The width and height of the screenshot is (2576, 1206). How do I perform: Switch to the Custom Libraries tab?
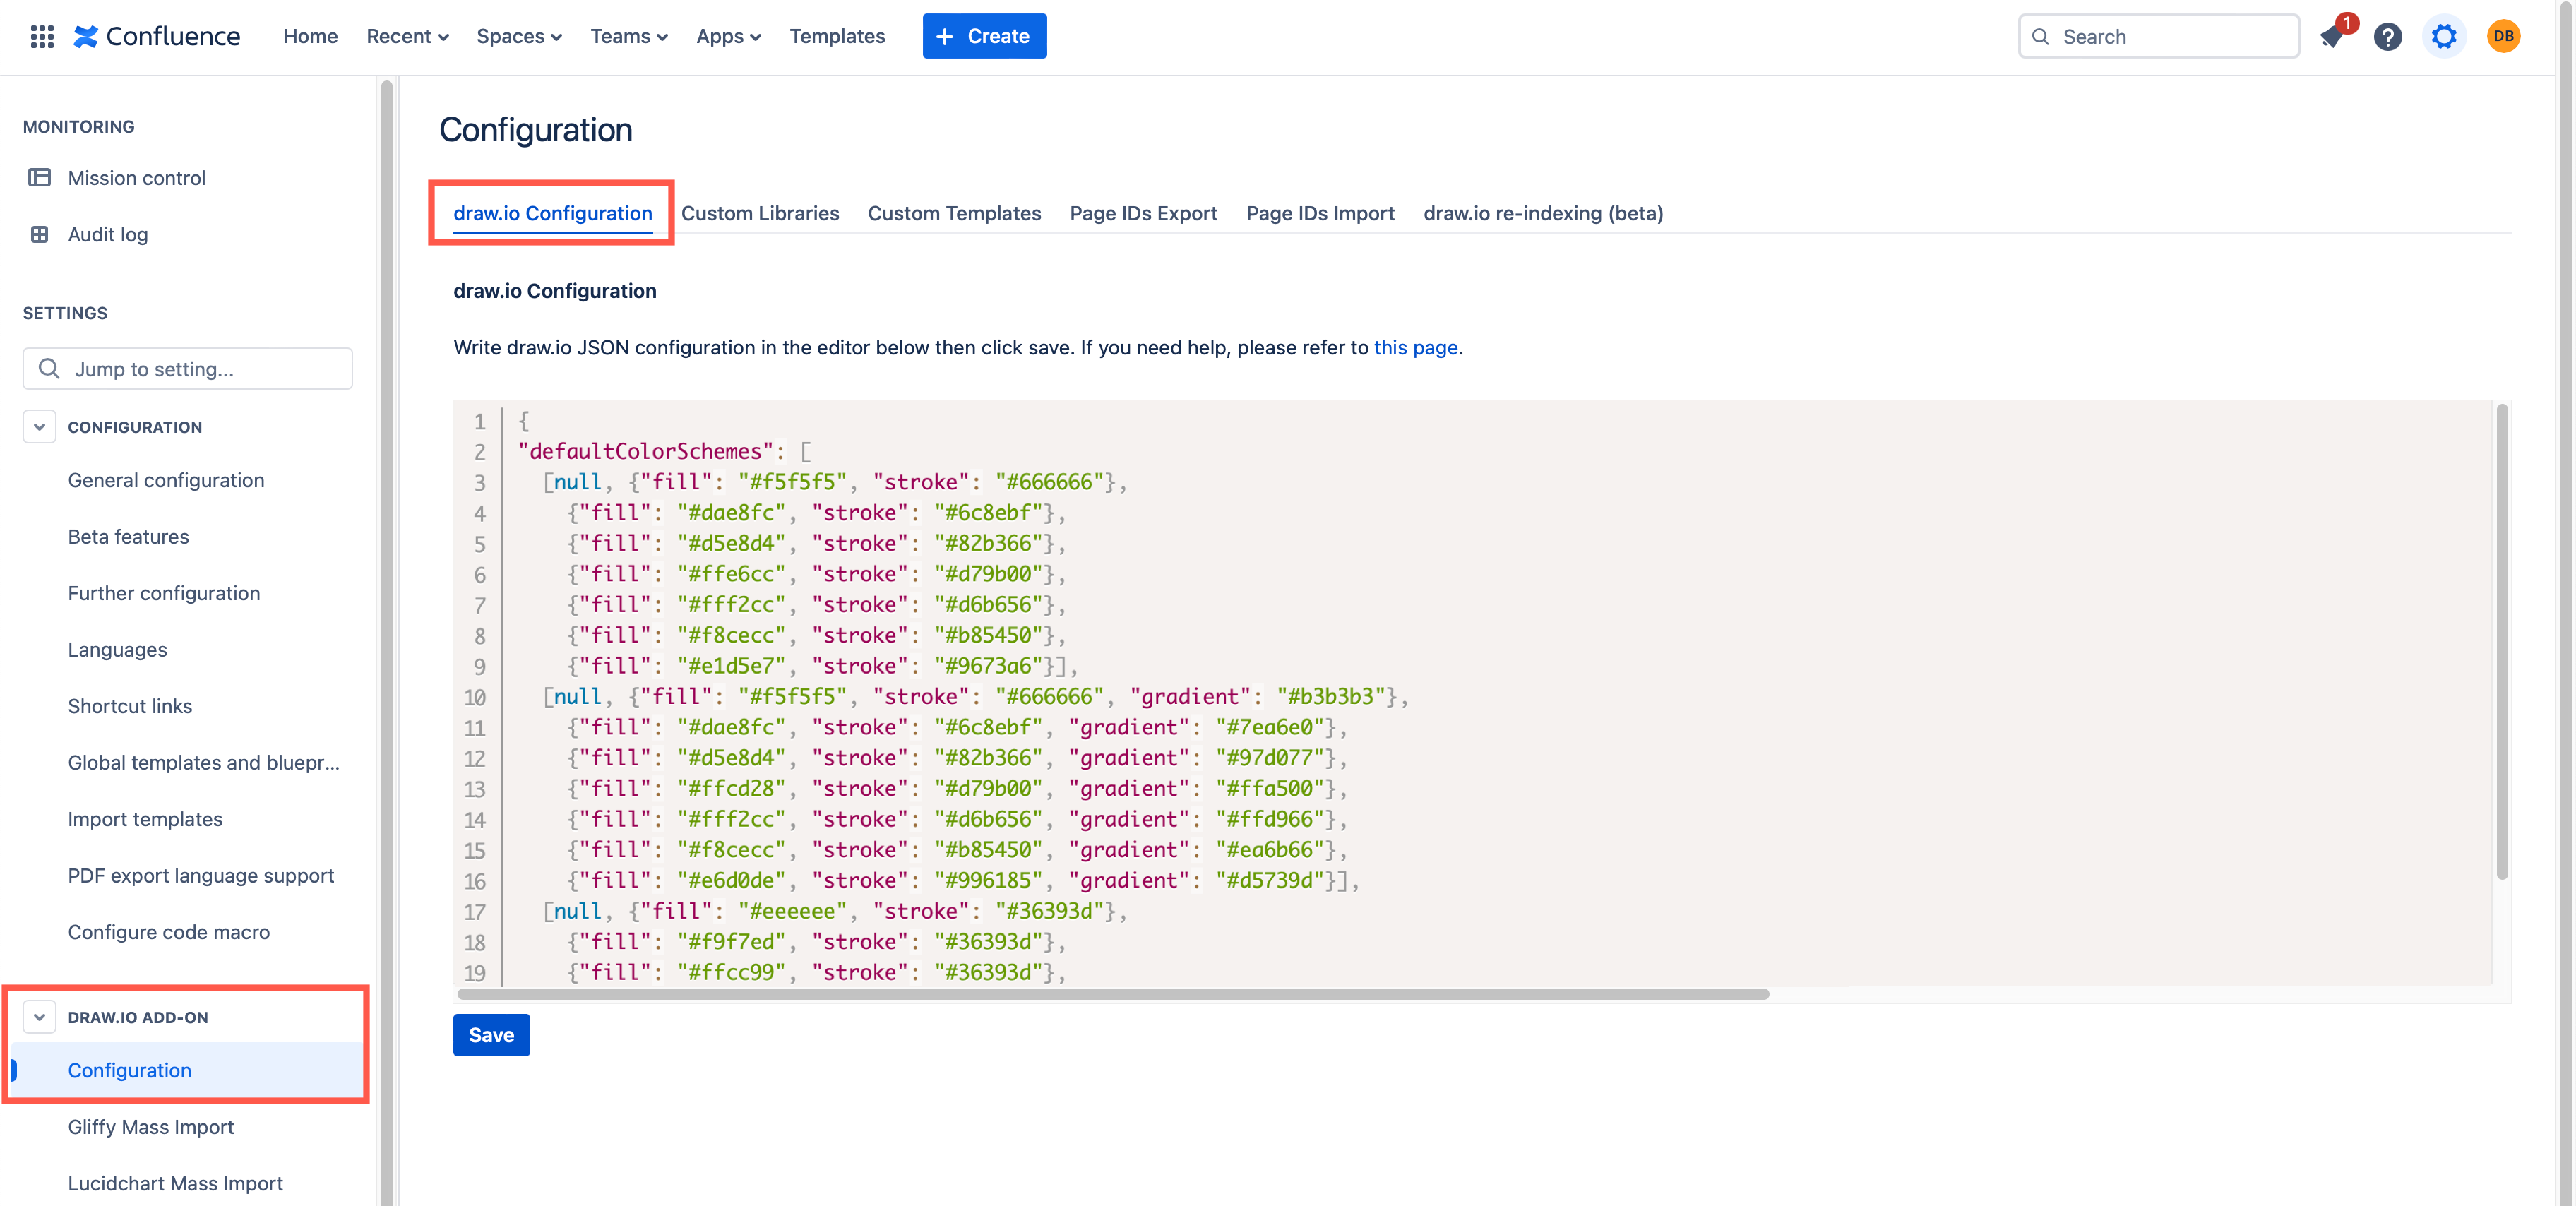(760, 213)
